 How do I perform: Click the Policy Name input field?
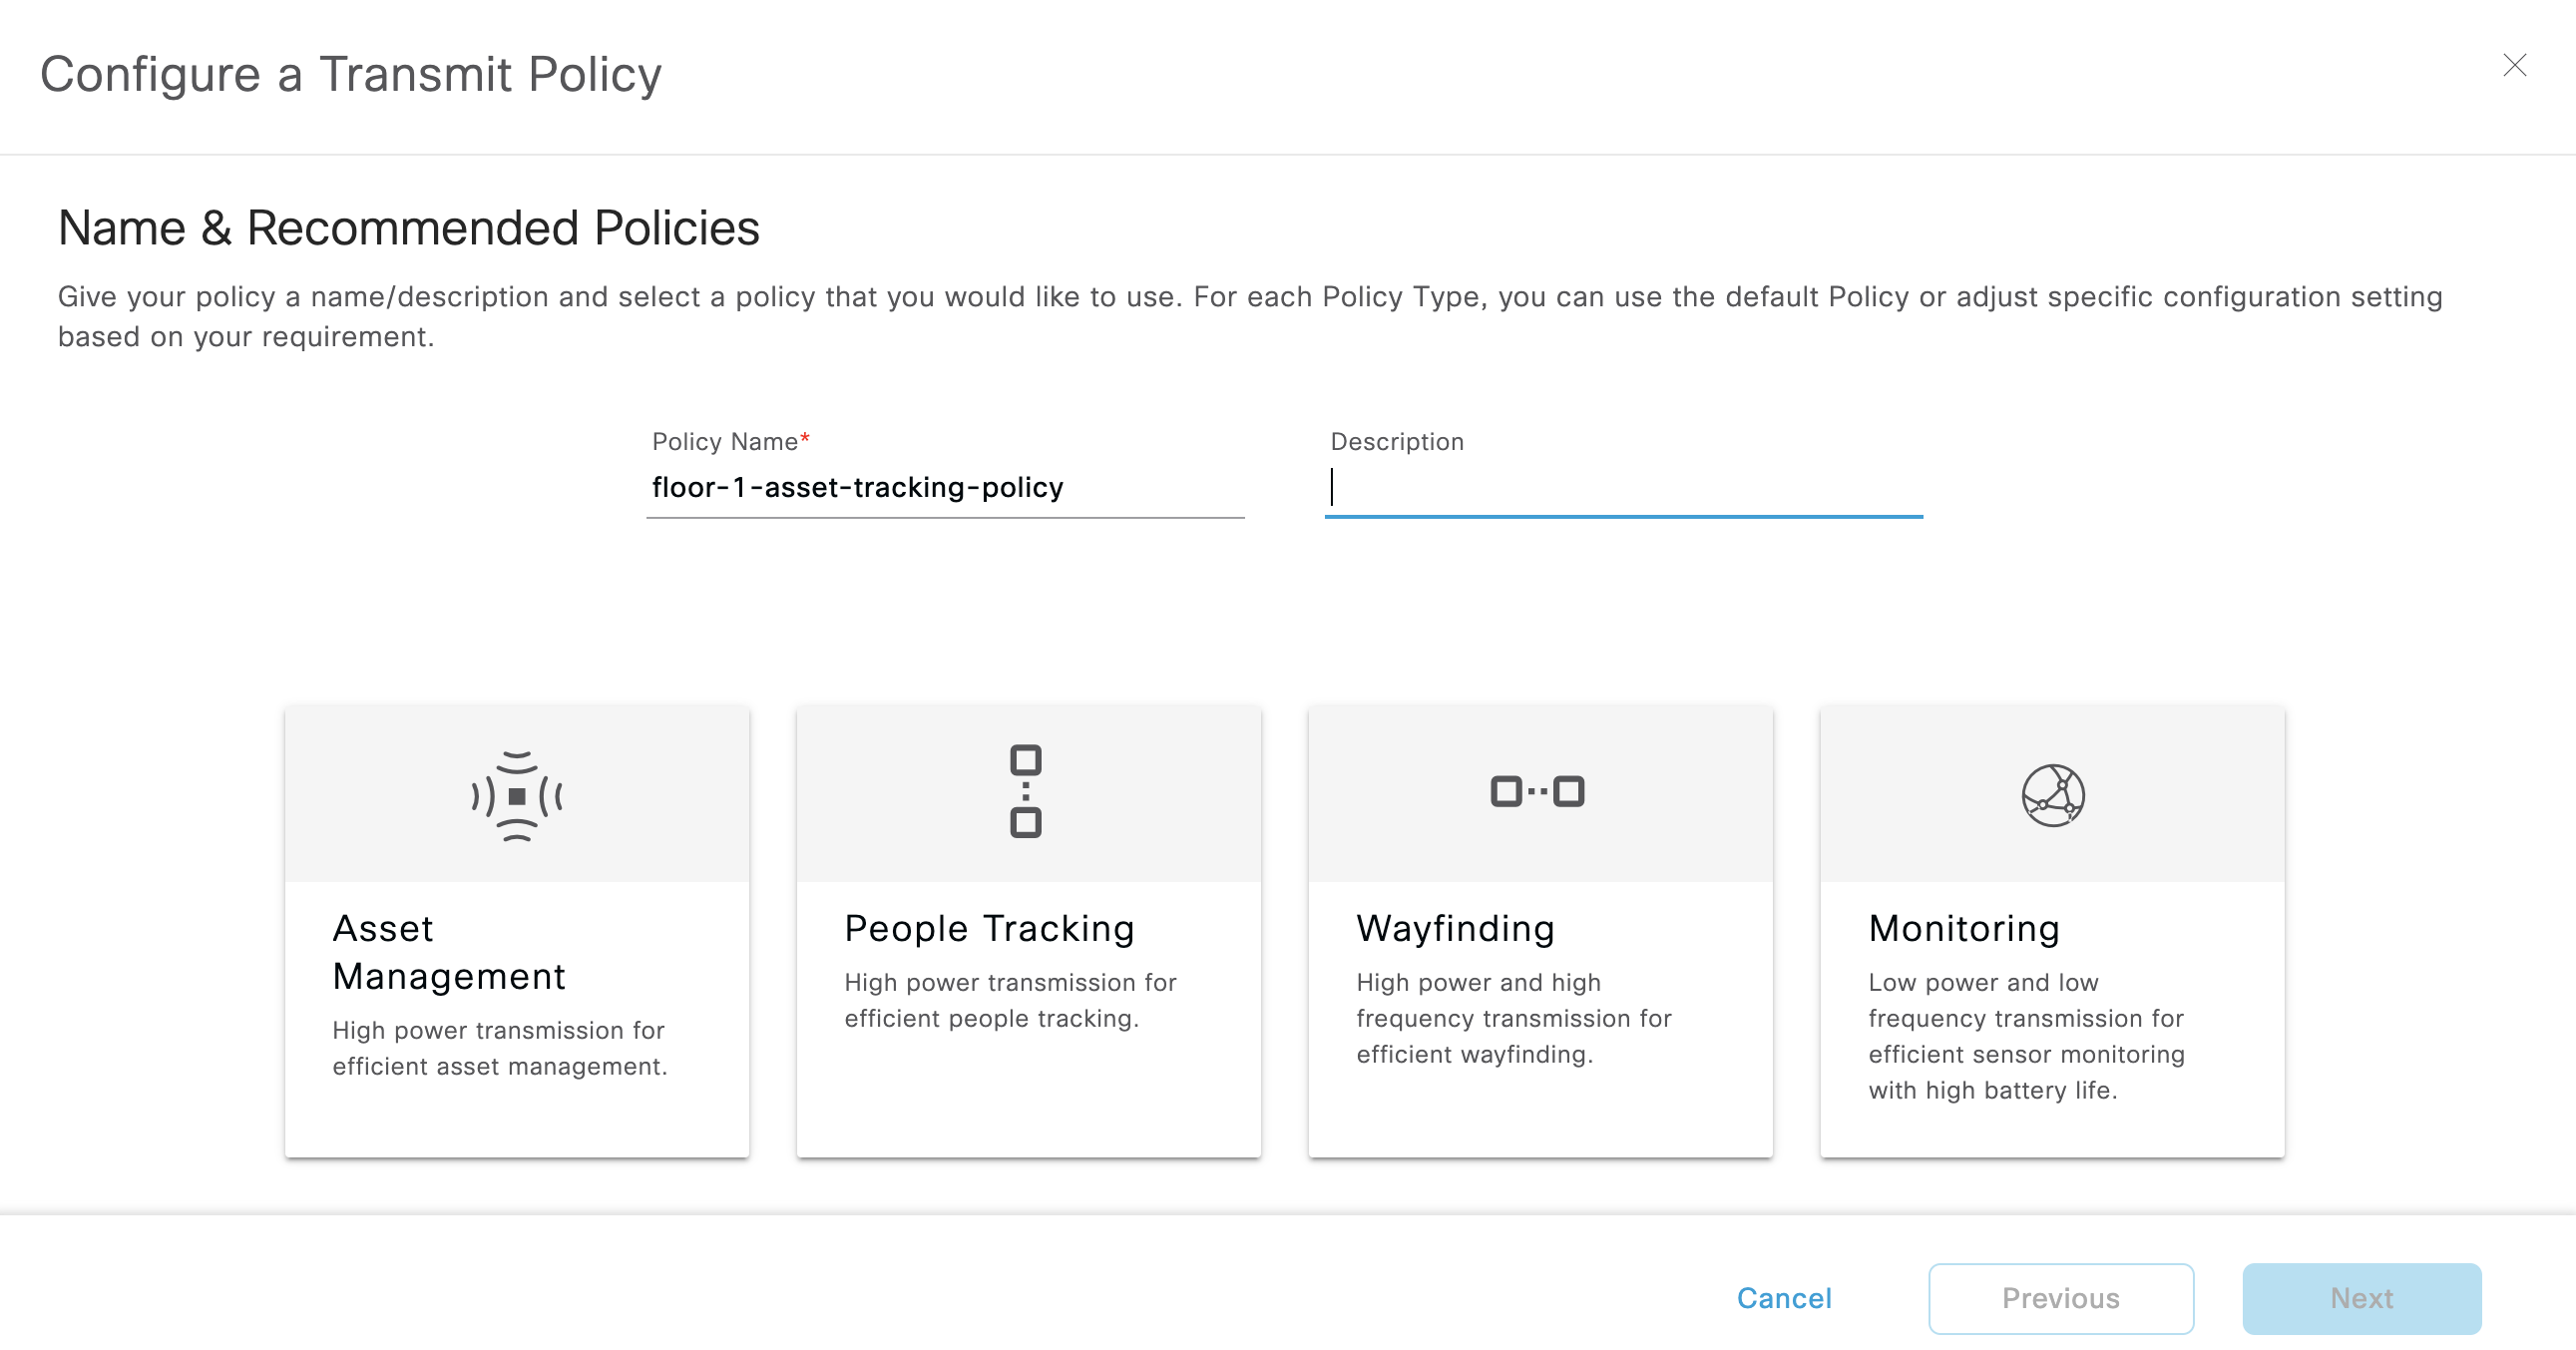click(944, 488)
